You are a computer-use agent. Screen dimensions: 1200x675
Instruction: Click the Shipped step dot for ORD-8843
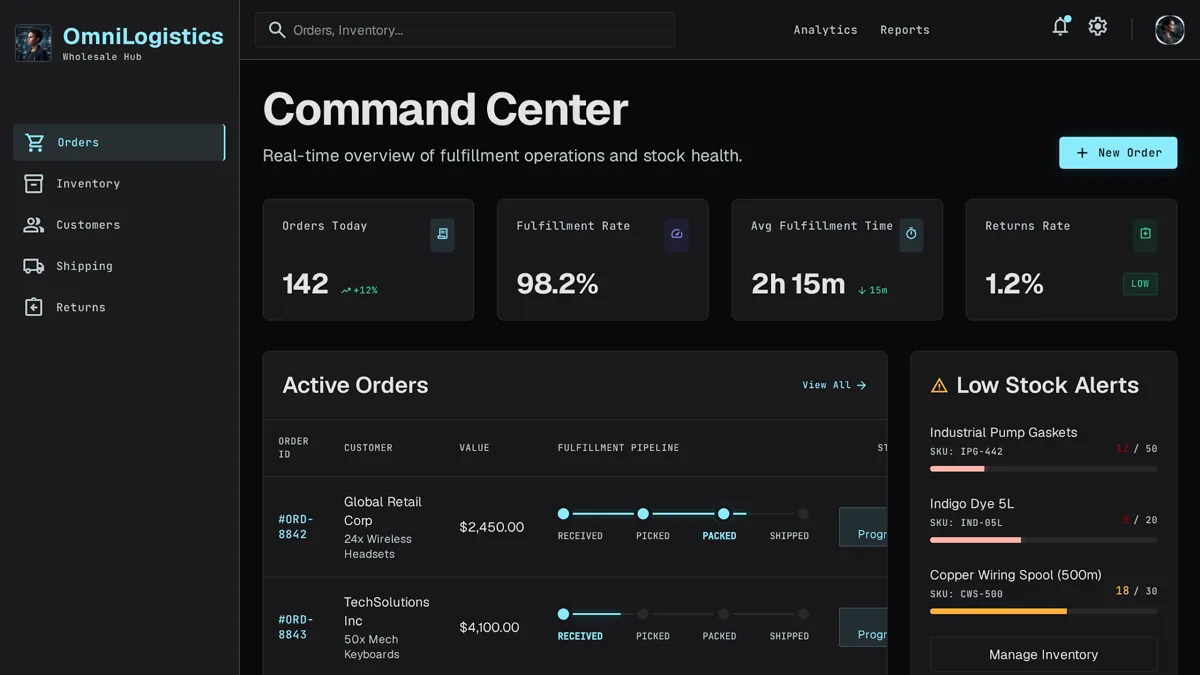pyautogui.click(x=803, y=614)
